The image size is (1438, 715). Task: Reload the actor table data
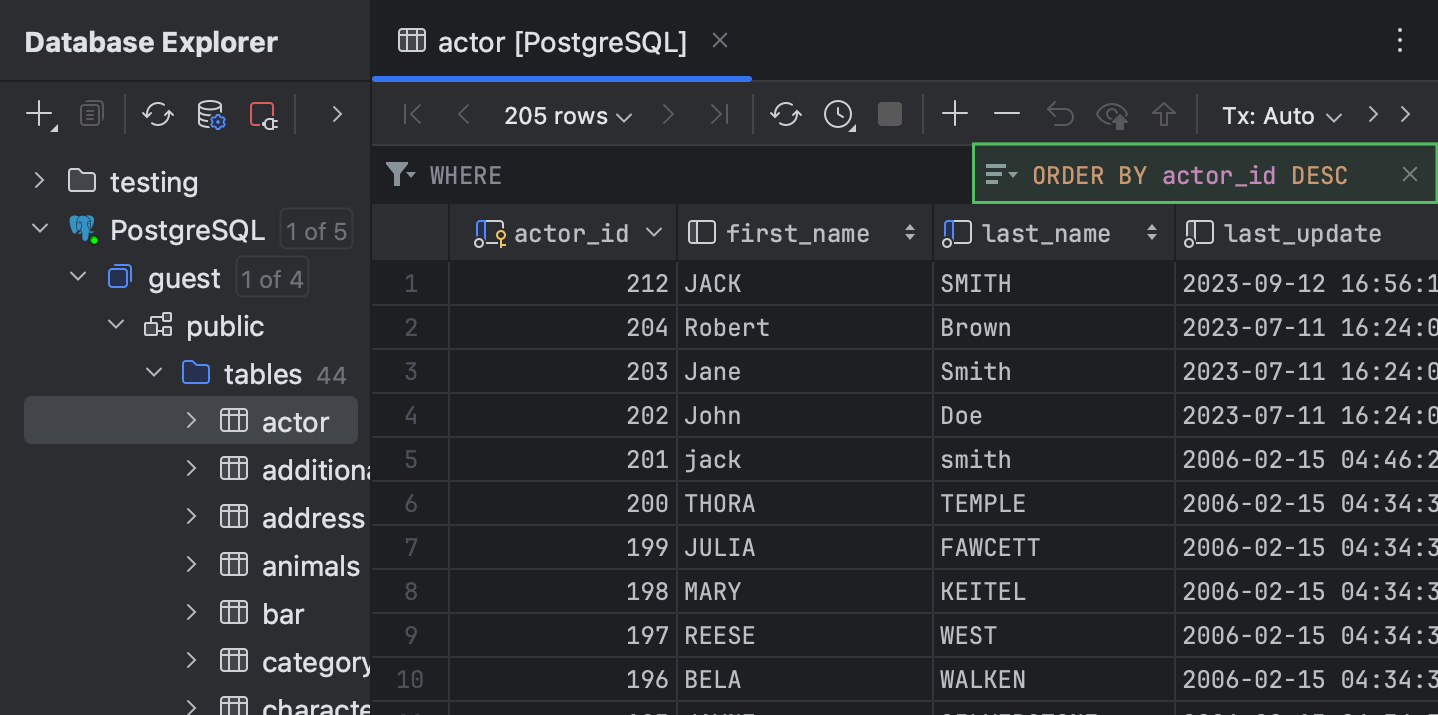click(x=786, y=114)
